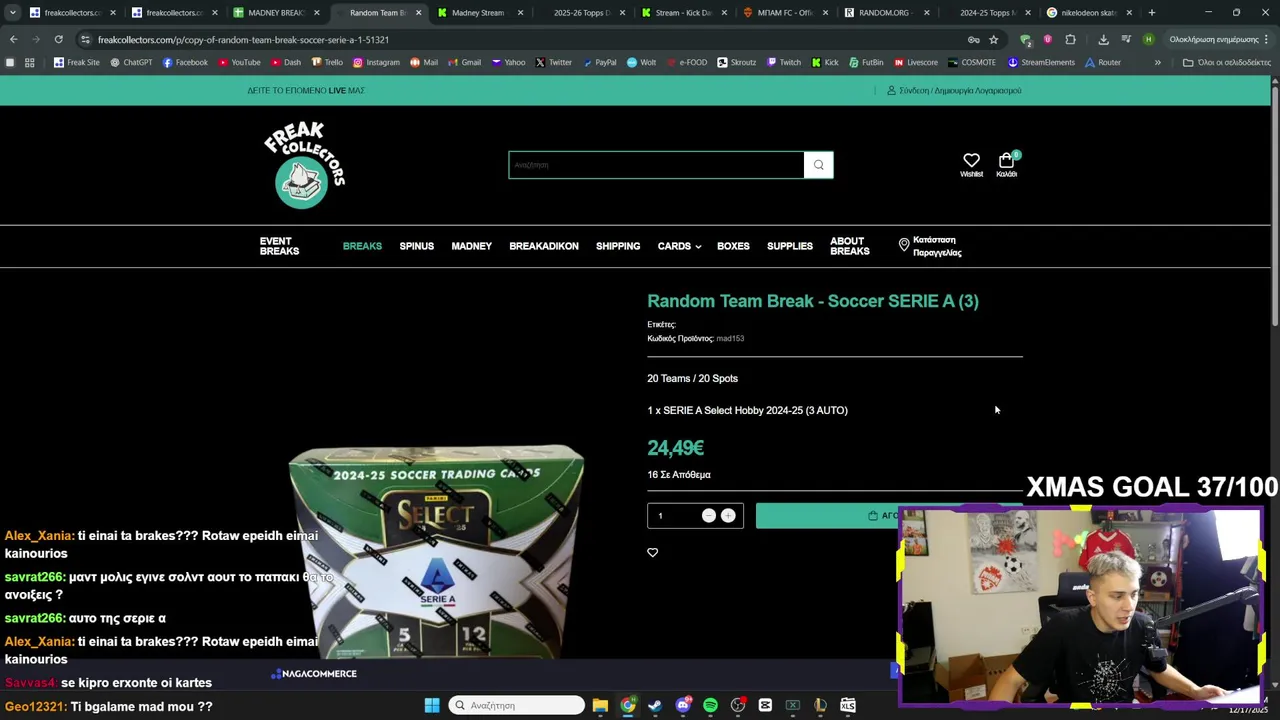Open the StreamElements bookmark
1280x720 pixels.
(x=1042, y=62)
